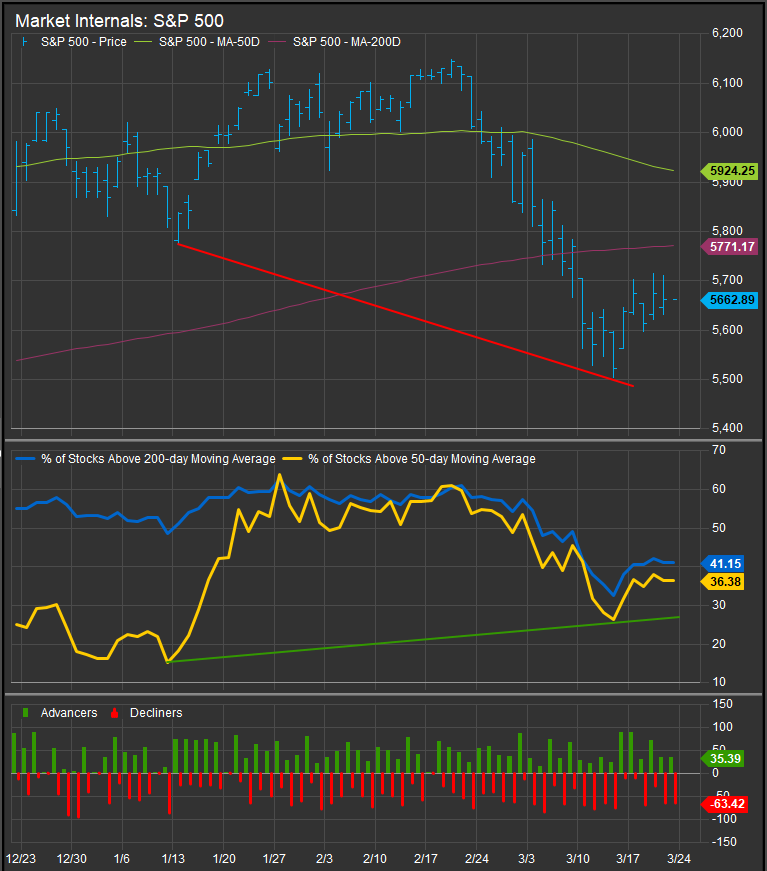This screenshot has height=871, width=767.
Task: Click the 5,500 price axis label
Action: coord(727,379)
